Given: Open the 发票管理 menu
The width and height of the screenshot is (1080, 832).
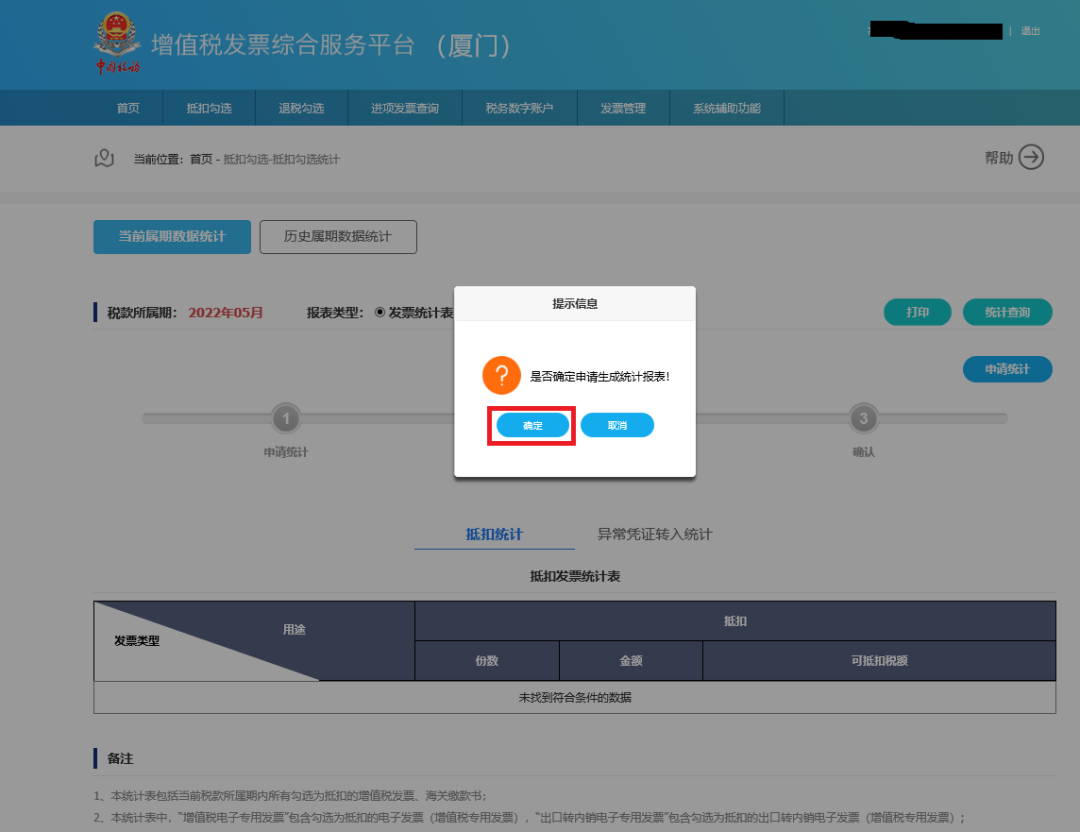Looking at the screenshot, I should (622, 108).
